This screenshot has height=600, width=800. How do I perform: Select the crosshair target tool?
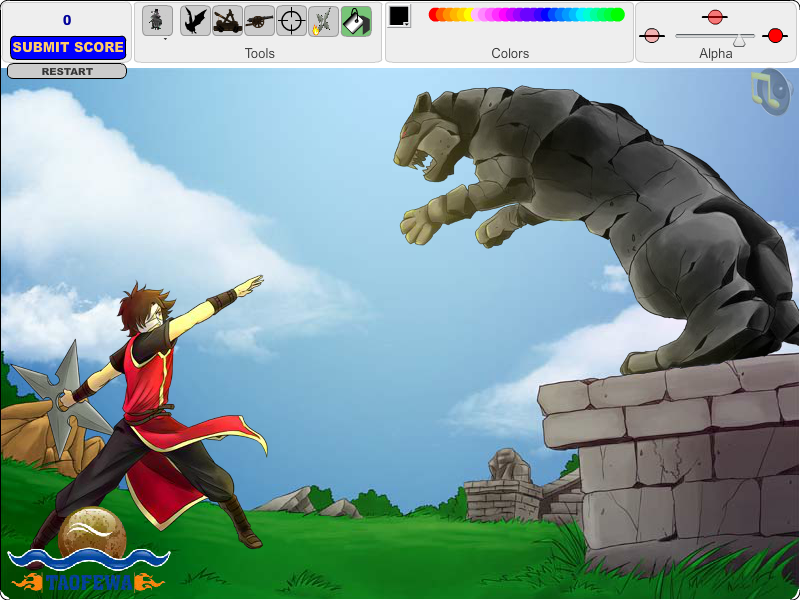click(291, 21)
